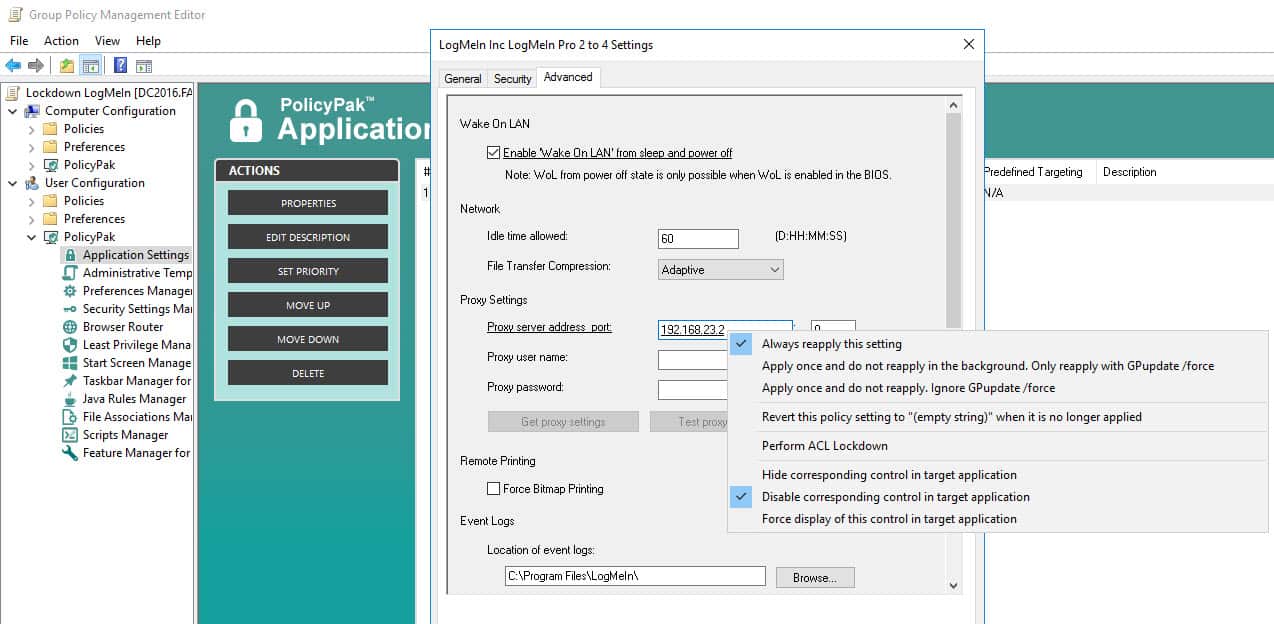Click the Application Settings padlock icon
This screenshot has height=624, width=1274.
[x=70, y=255]
